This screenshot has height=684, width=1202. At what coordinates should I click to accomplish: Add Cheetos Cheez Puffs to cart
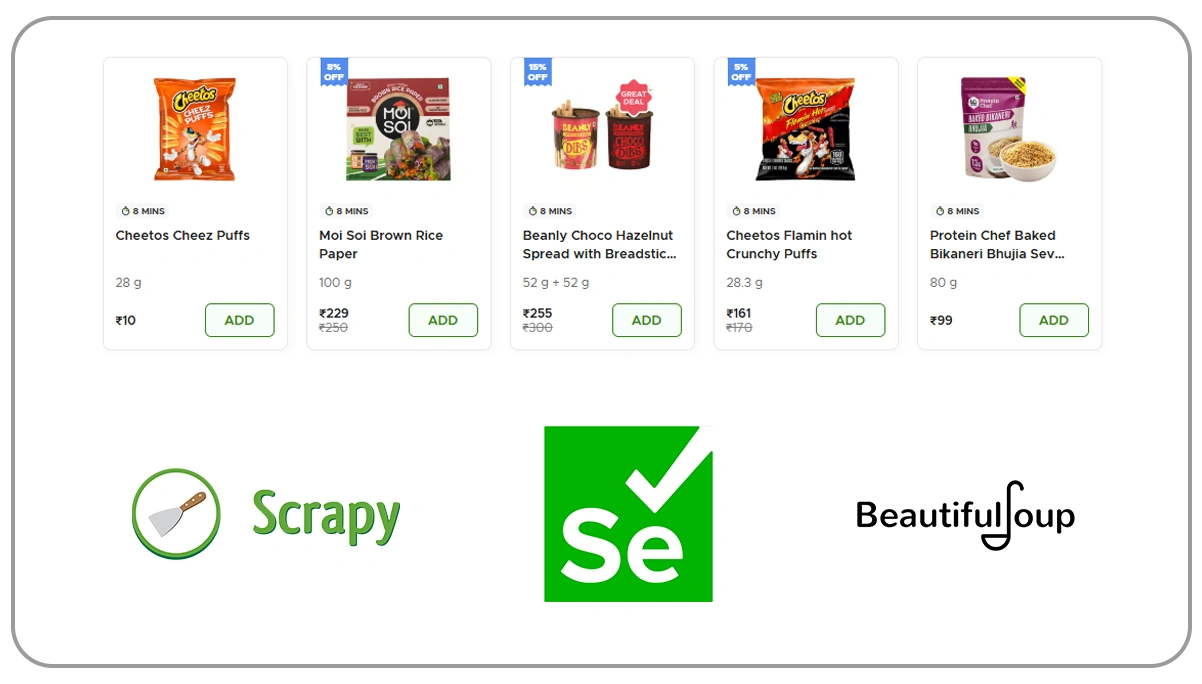coord(239,320)
